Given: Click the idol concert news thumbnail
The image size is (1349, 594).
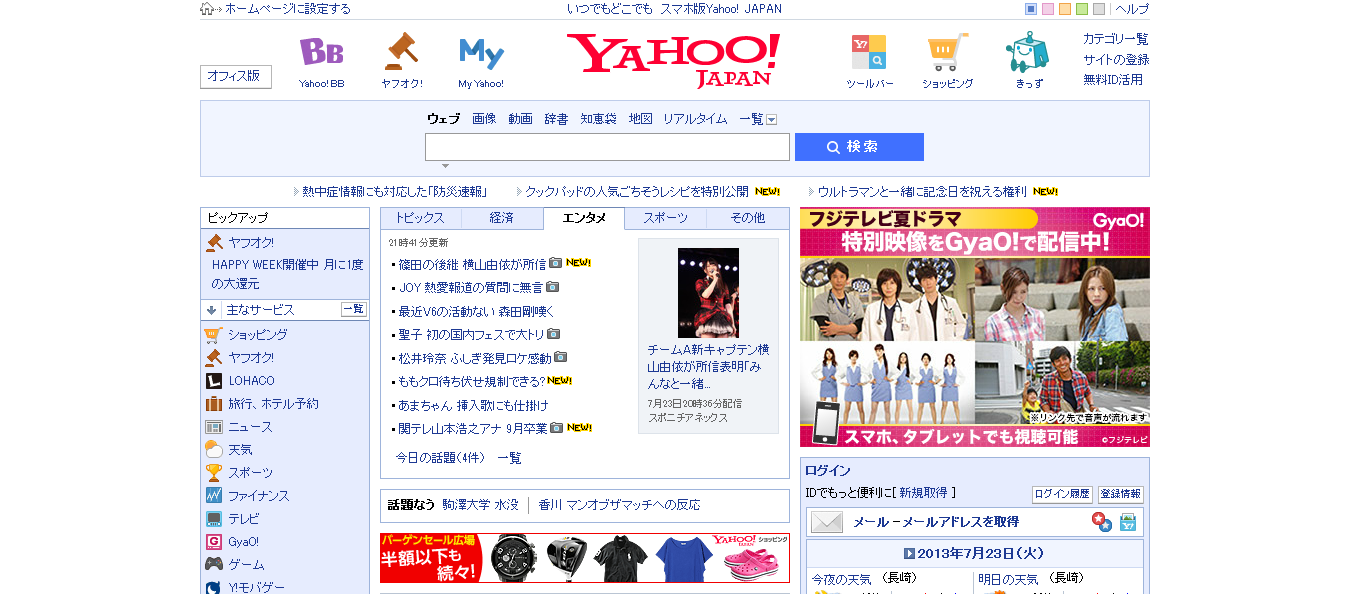Looking at the screenshot, I should (x=708, y=292).
